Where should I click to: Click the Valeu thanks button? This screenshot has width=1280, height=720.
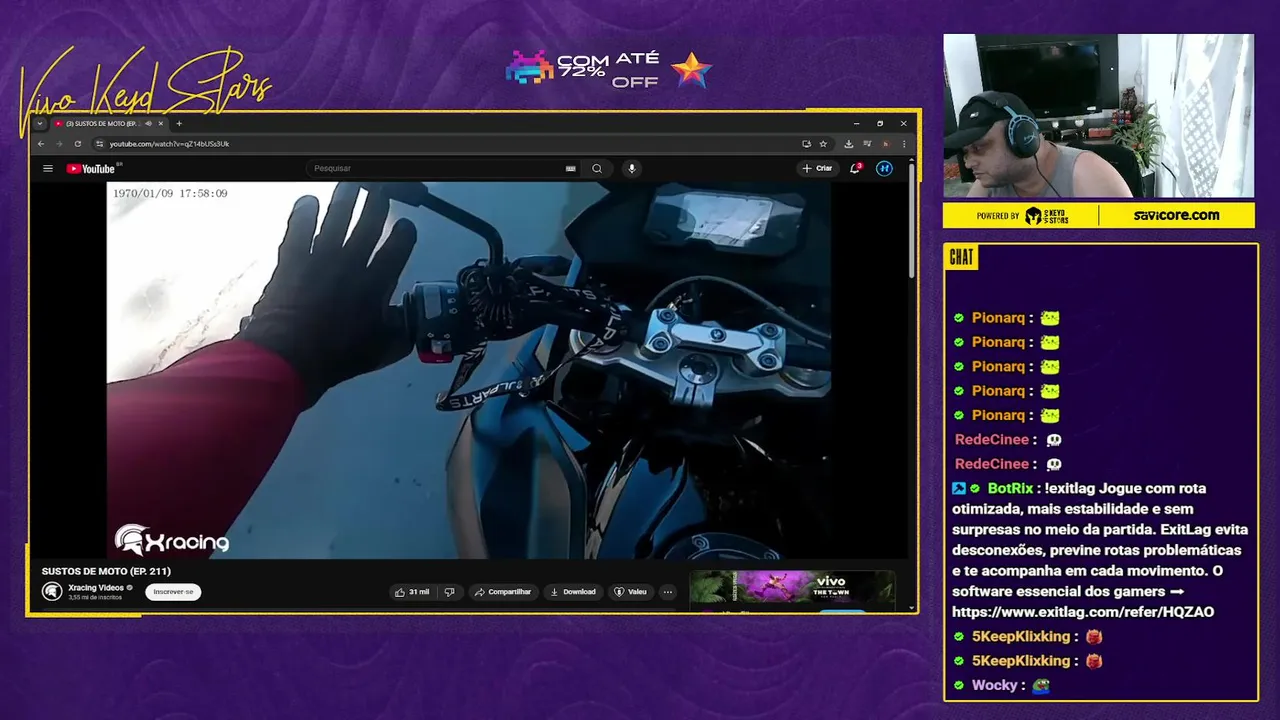(630, 592)
